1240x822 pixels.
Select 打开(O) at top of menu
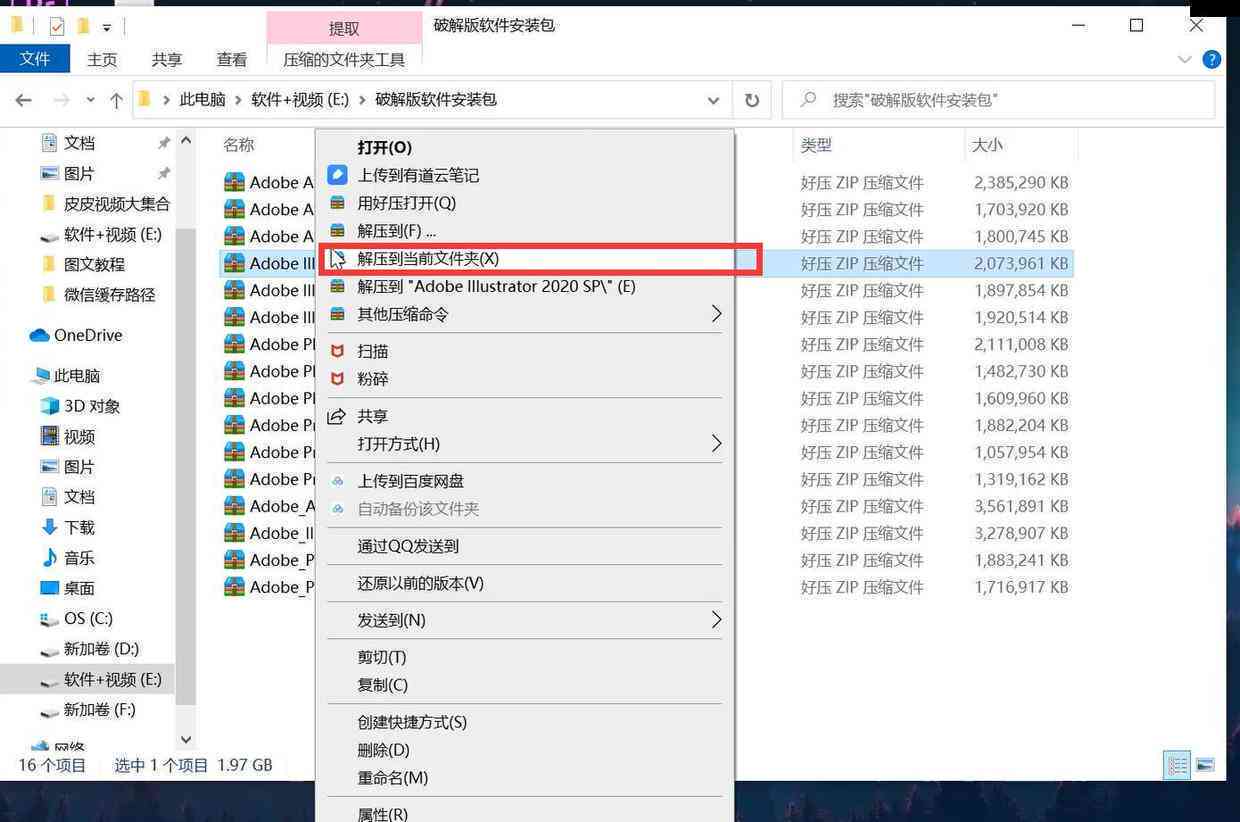pos(385,147)
